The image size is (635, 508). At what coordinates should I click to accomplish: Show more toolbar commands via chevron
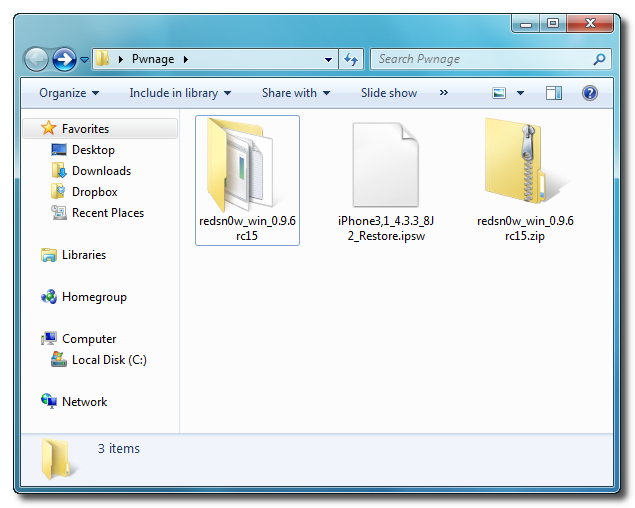click(x=443, y=93)
